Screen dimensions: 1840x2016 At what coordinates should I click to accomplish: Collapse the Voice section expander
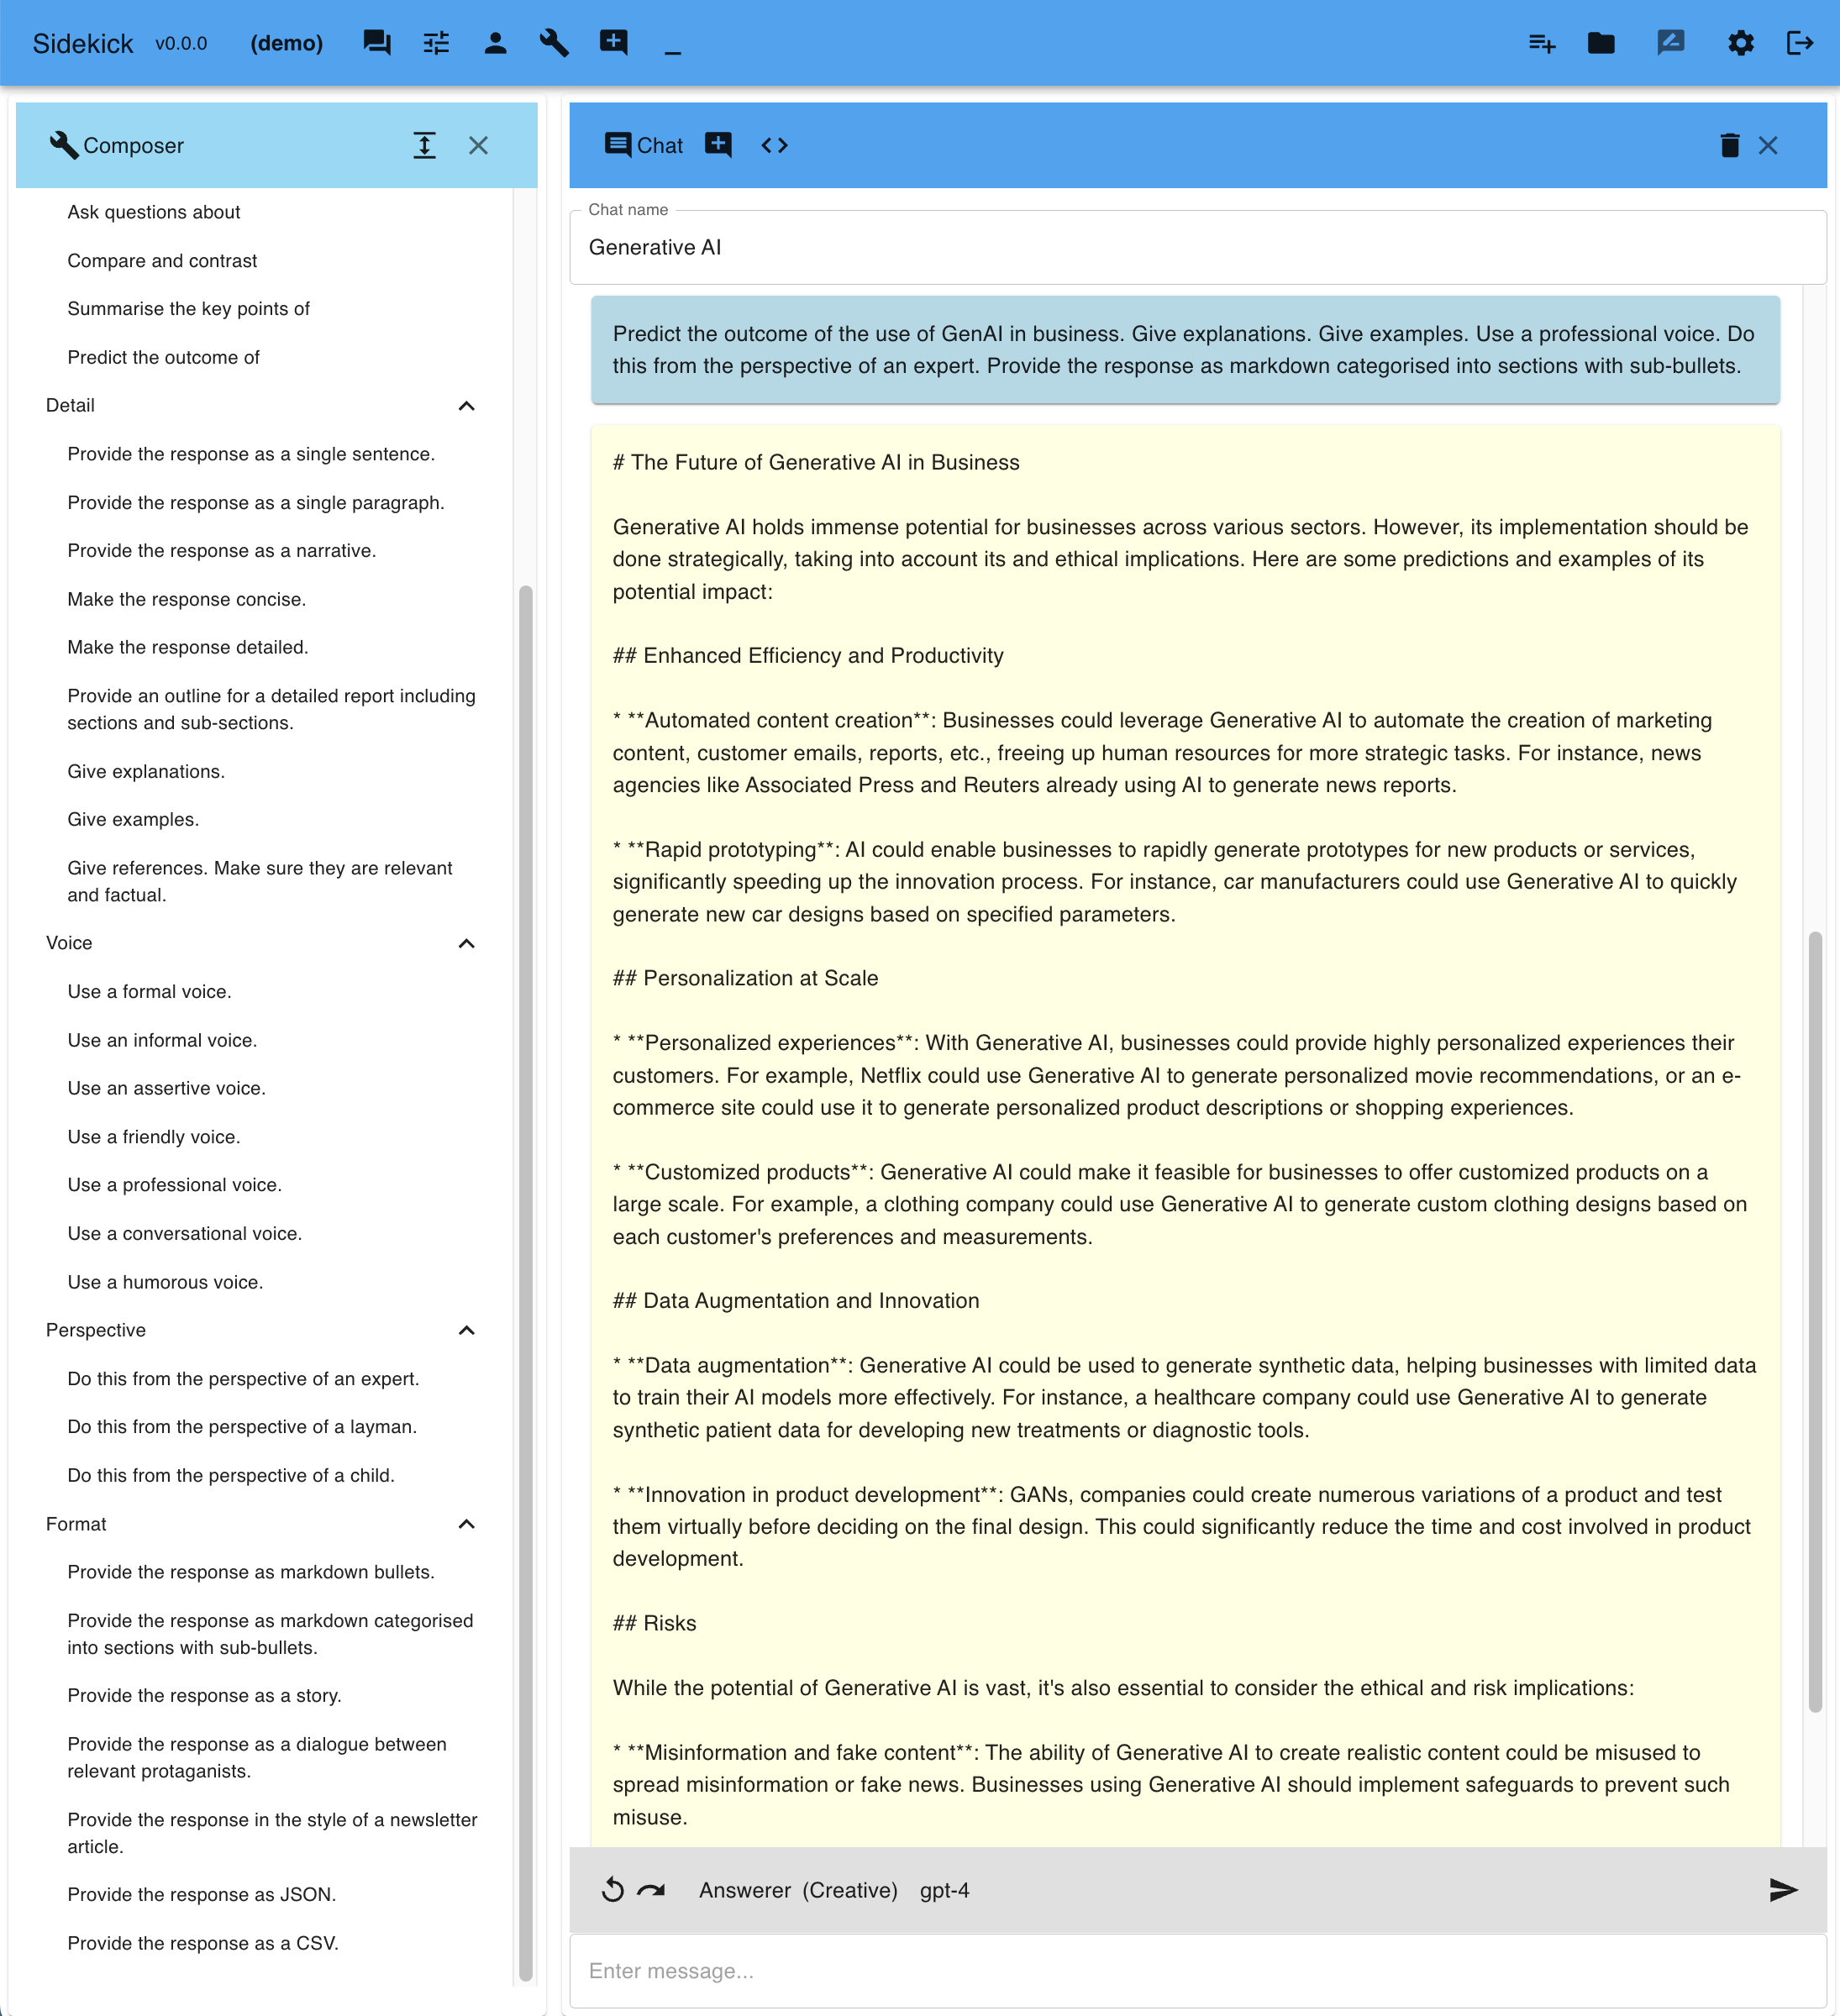(x=467, y=943)
